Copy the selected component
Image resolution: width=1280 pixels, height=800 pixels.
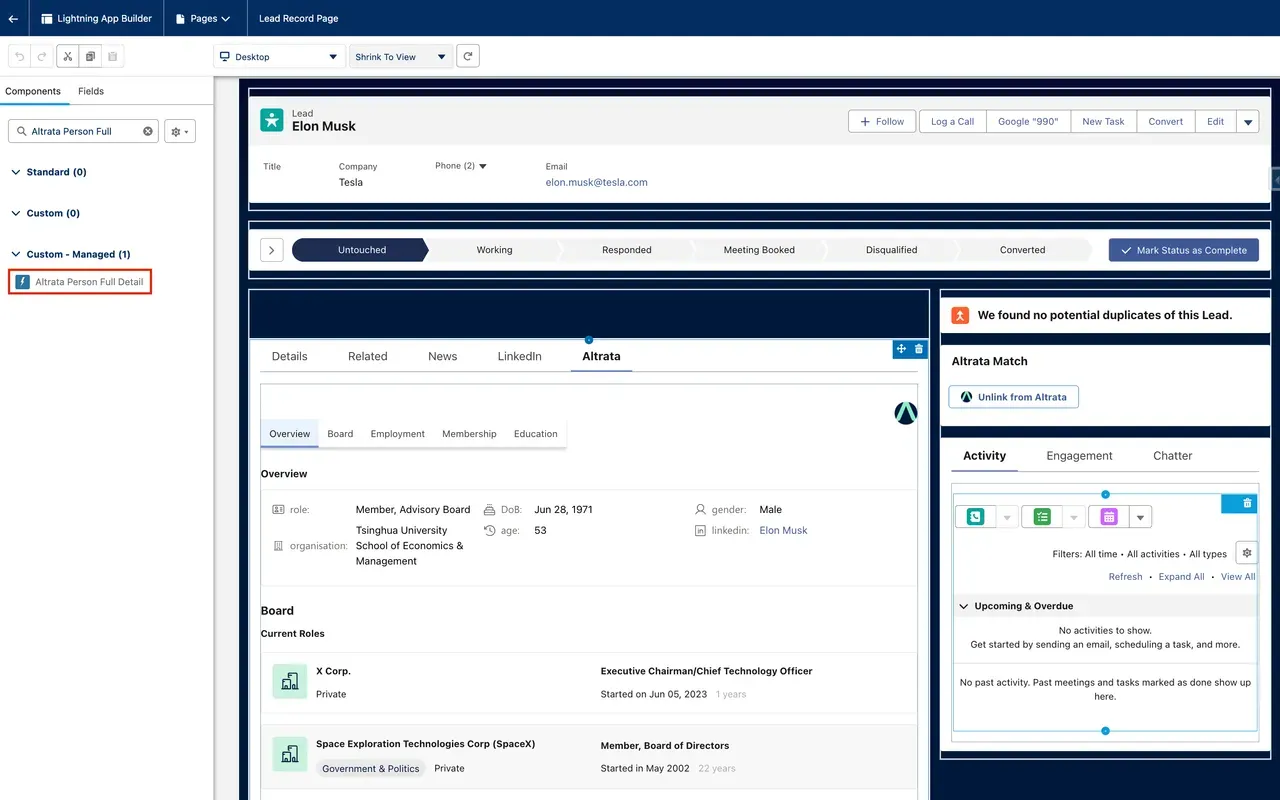pyautogui.click(x=90, y=57)
